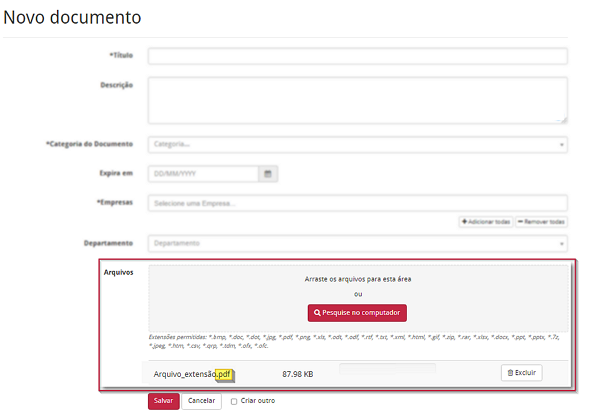Enable the Criar outro checkbox
590x416 pixels.
click(x=234, y=401)
